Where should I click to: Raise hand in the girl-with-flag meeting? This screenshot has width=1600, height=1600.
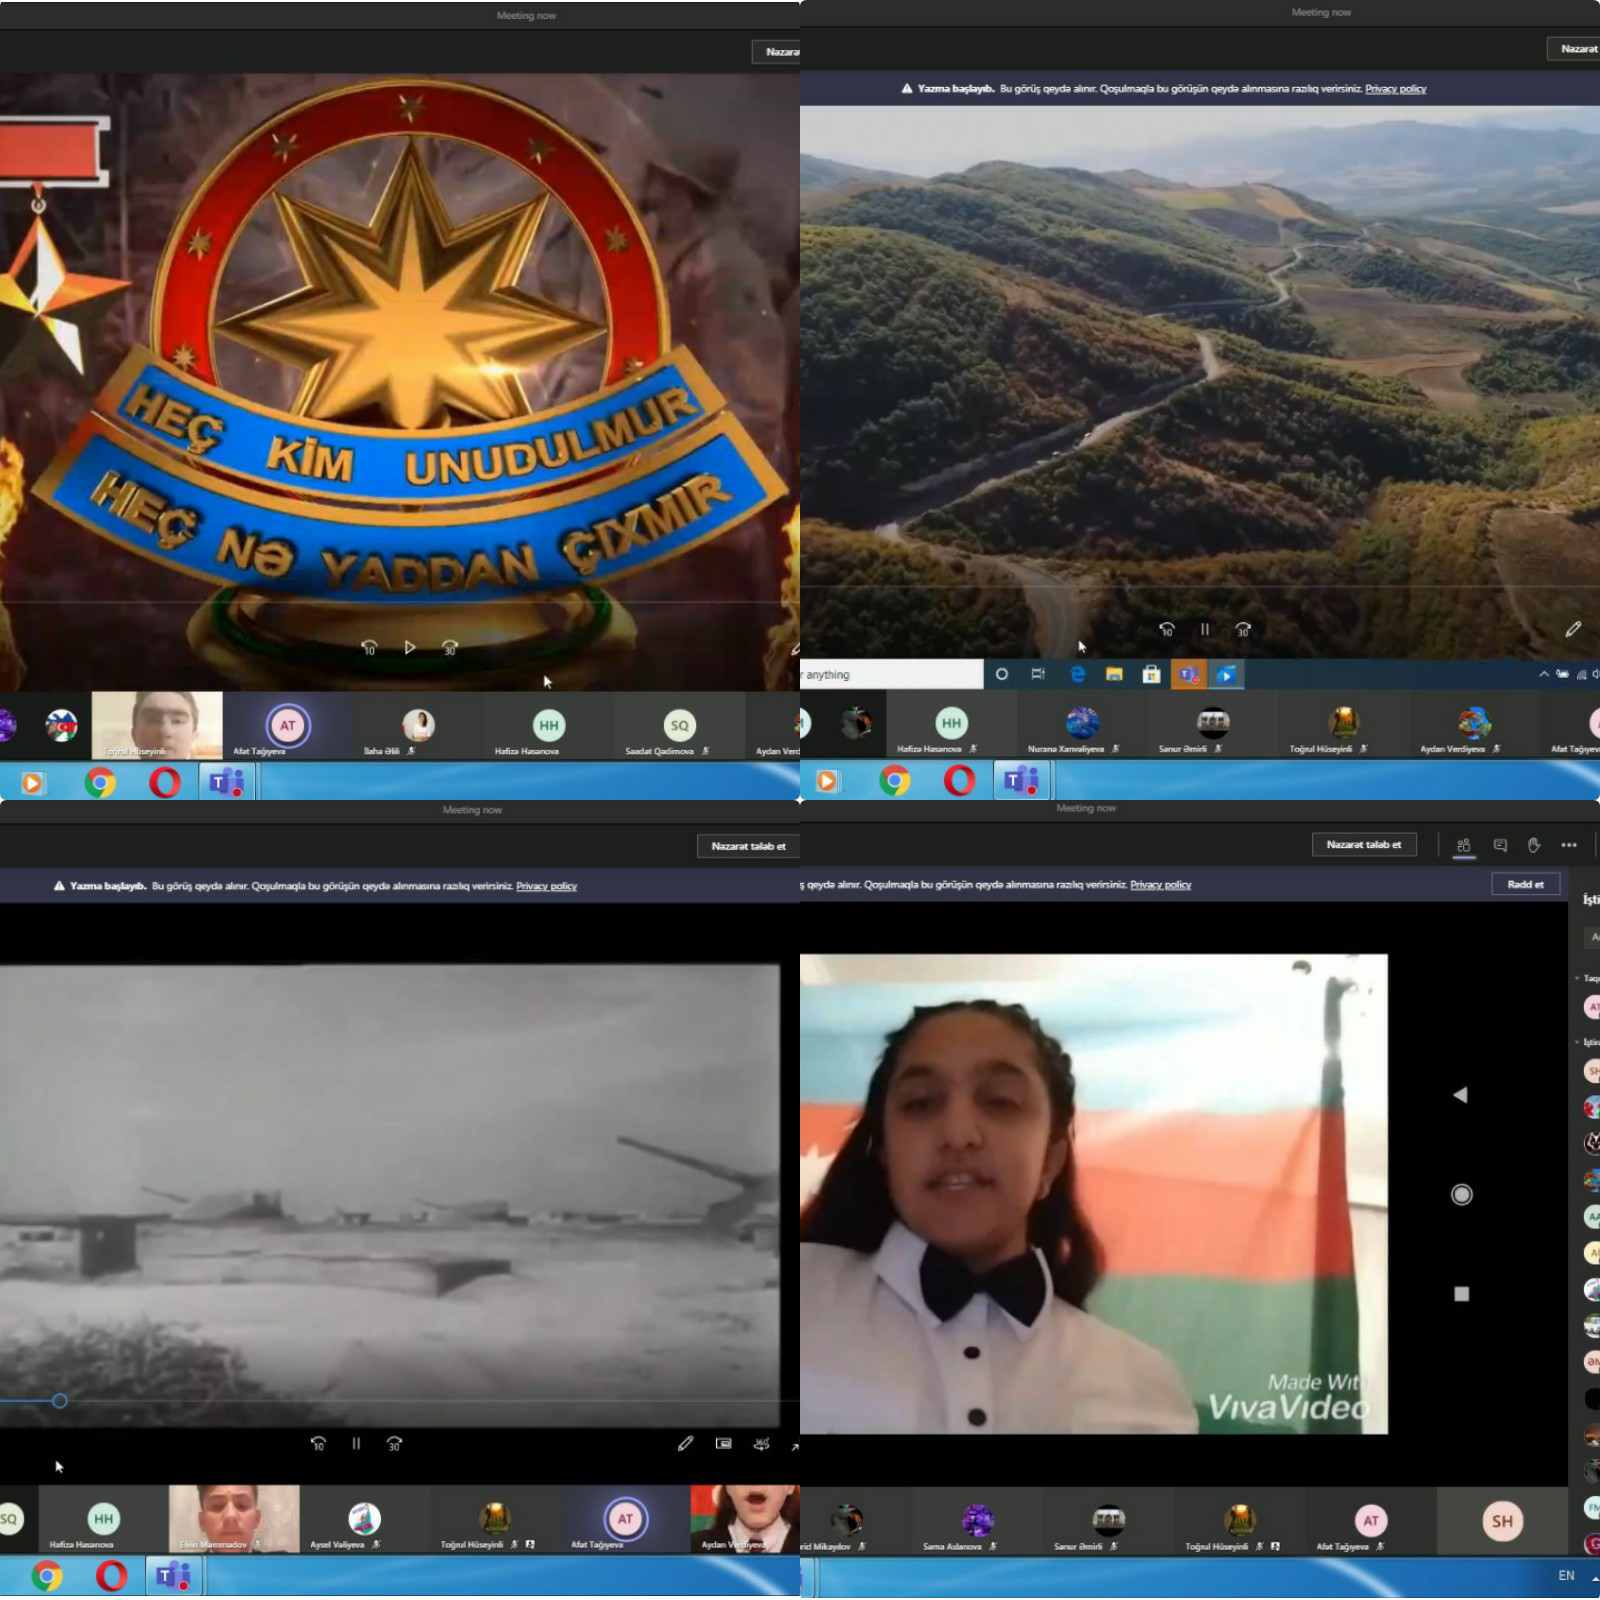click(x=1534, y=845)
